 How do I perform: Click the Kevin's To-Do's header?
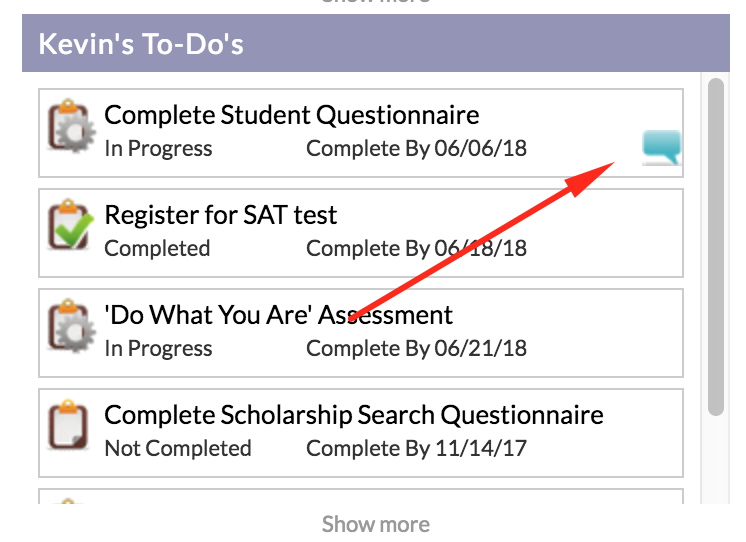[x=375, y=43]
